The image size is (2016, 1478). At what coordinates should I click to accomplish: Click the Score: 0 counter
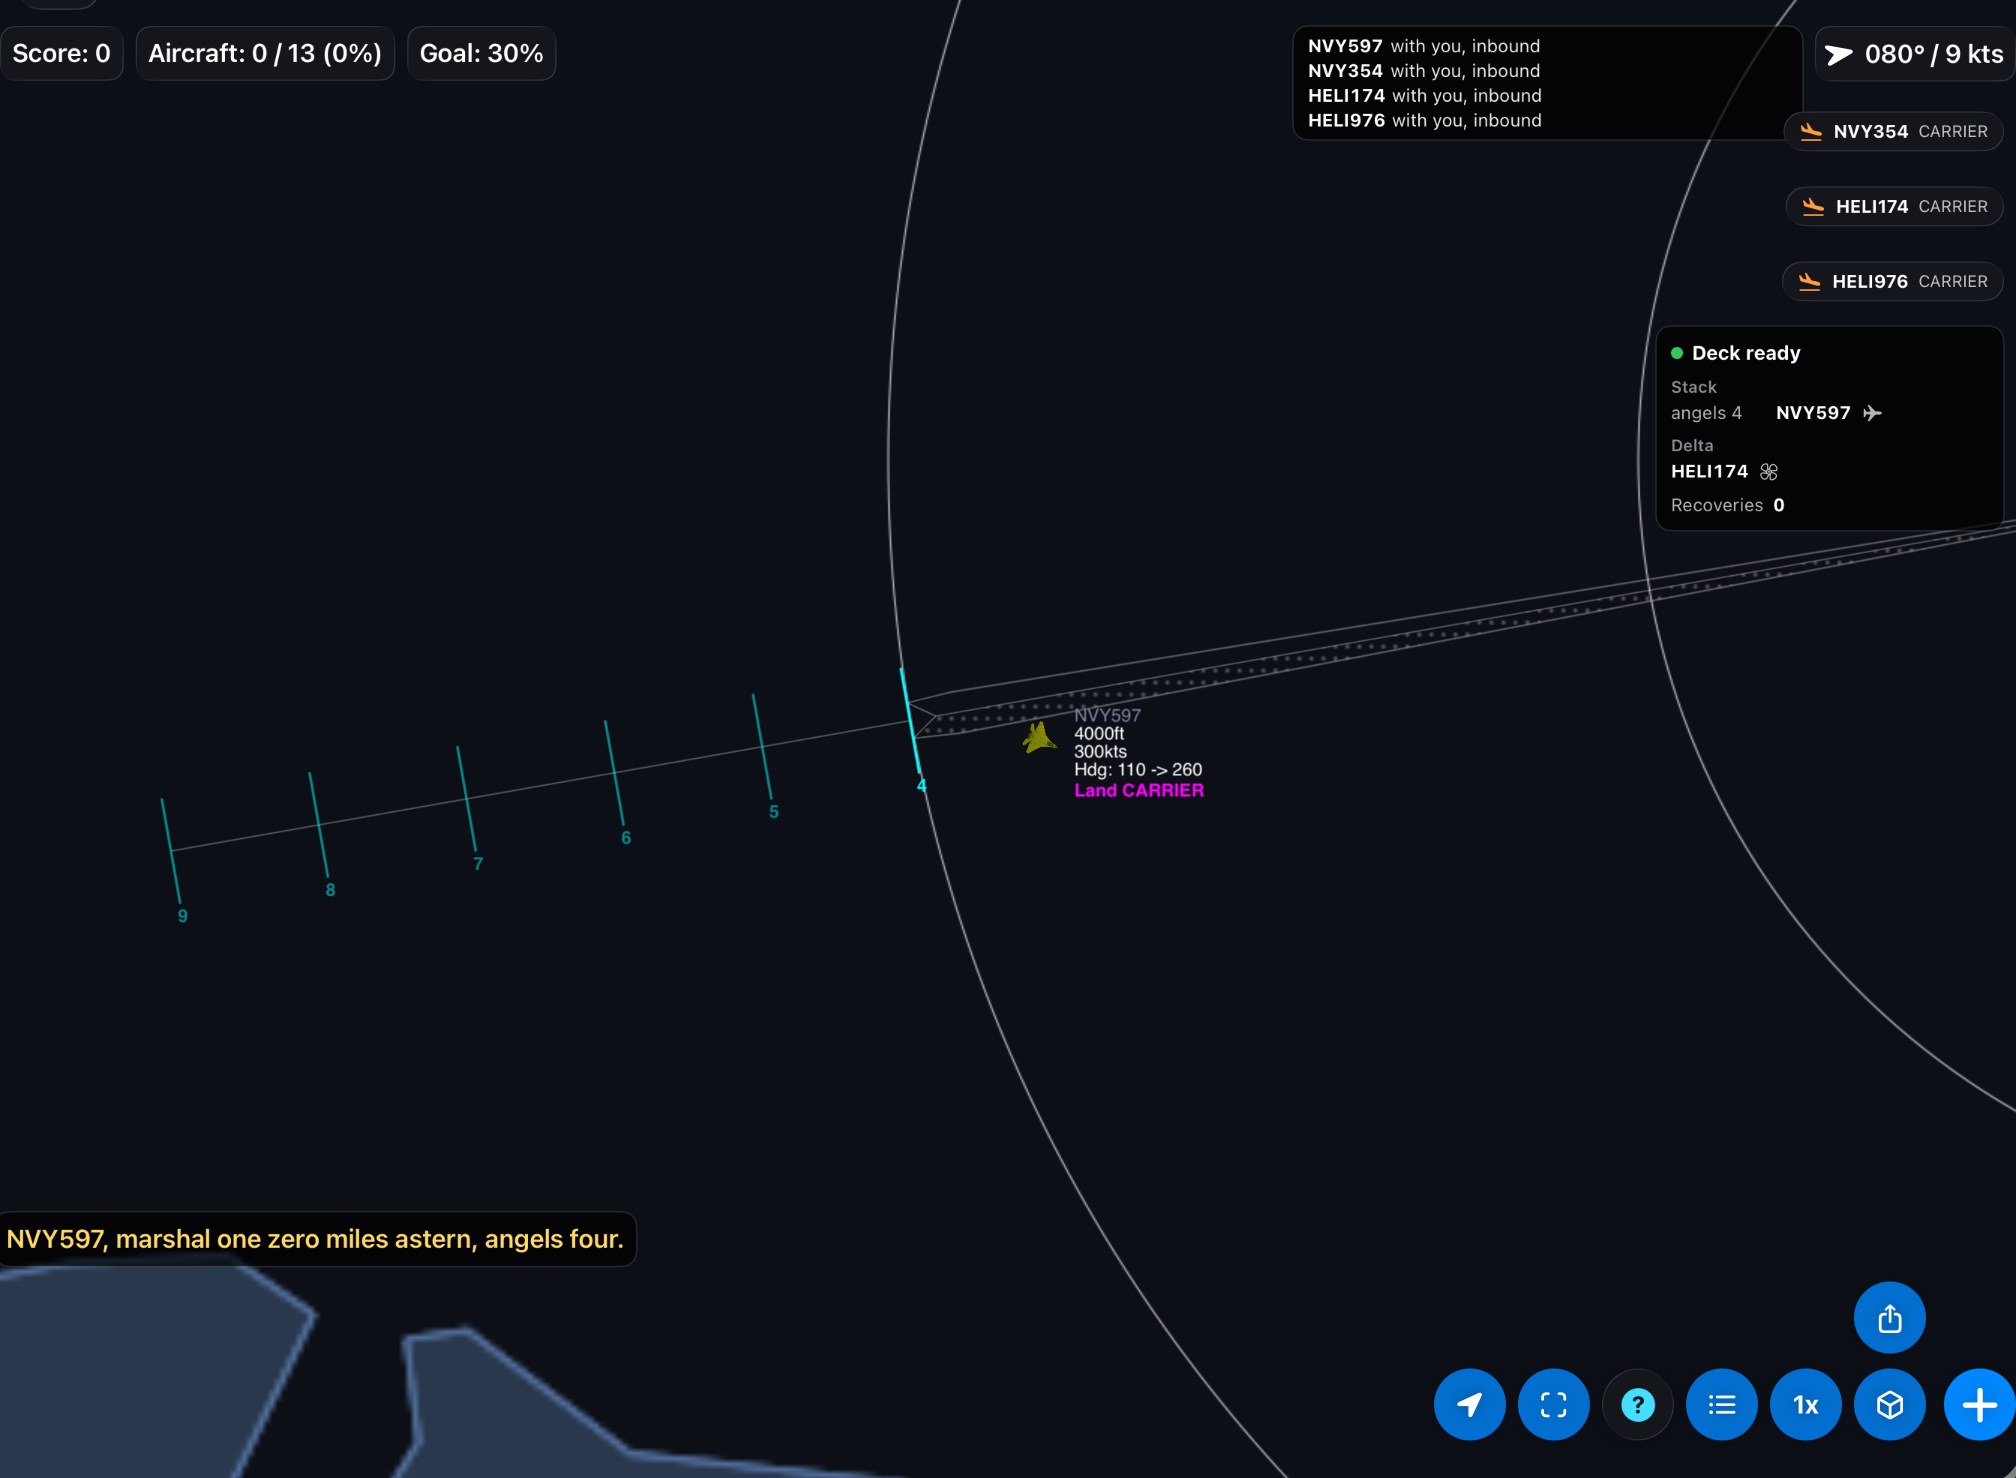point(61,53)
